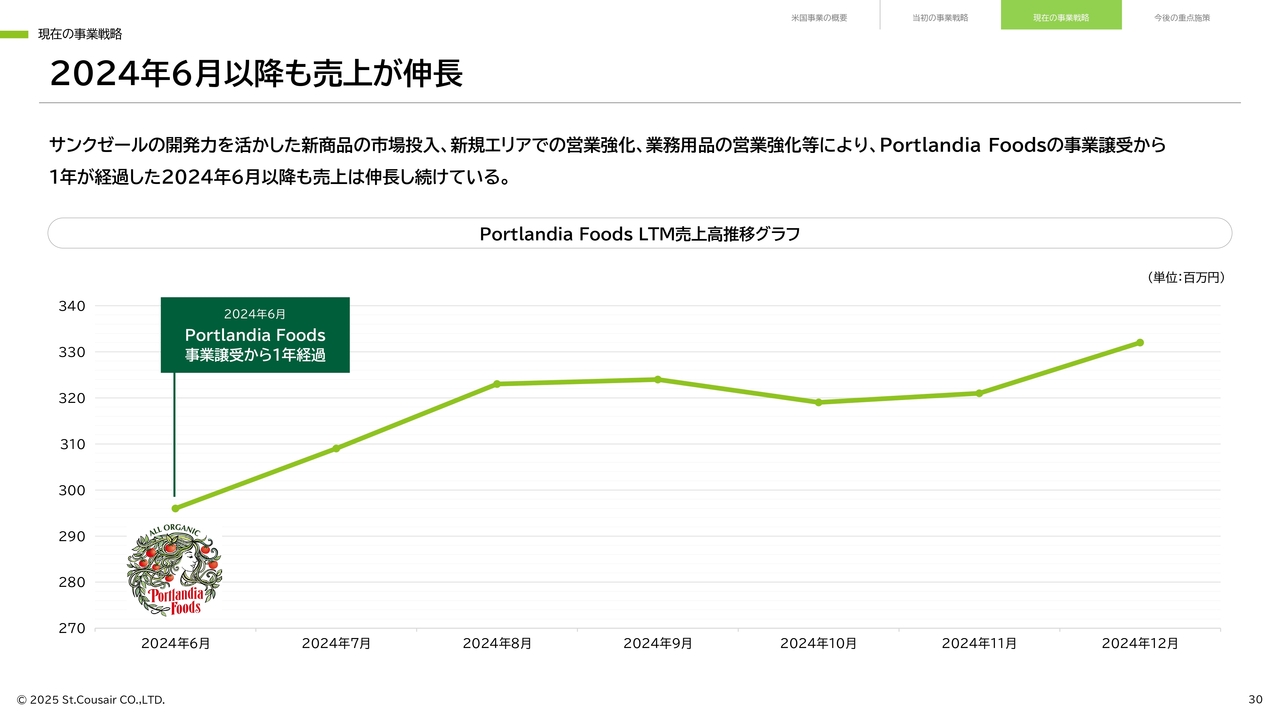Click the unit note （単位：百万円）
1280x720 pixels.
click(1186, 277)
